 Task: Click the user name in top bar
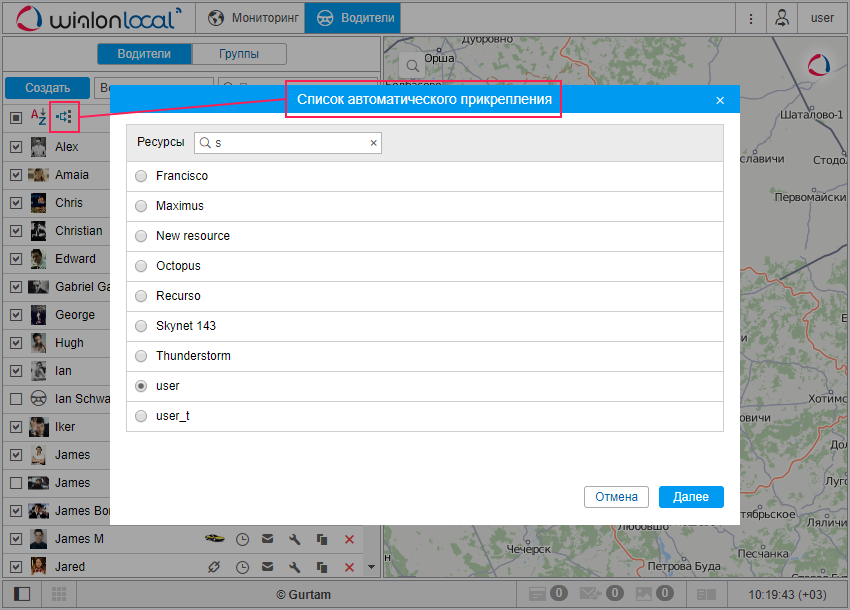(x=822, y=18)
